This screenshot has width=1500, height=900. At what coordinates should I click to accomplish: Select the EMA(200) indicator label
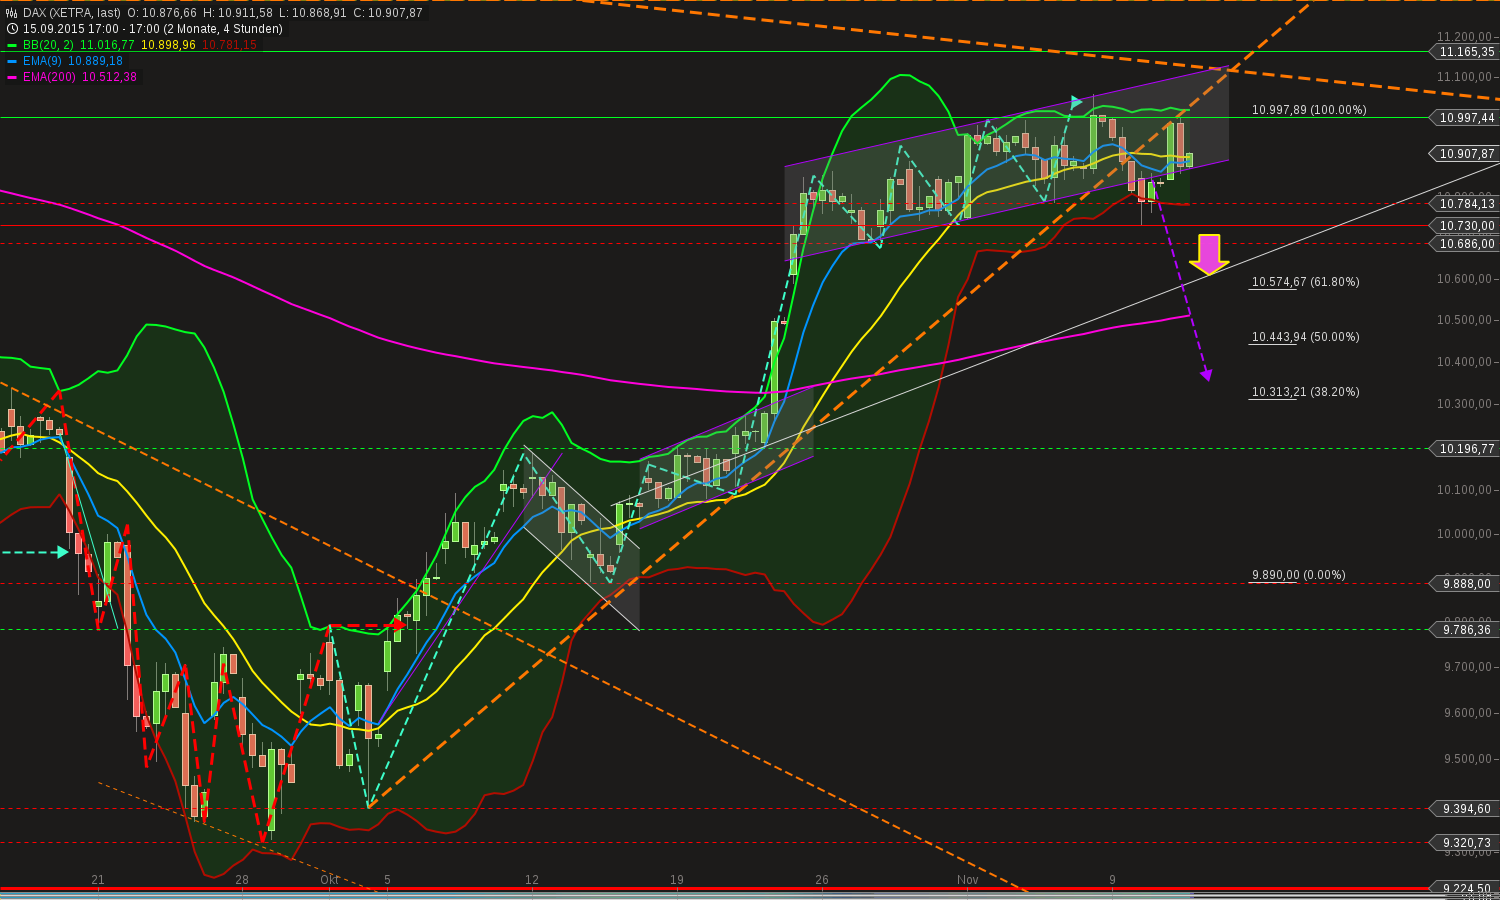click(50, 77)
